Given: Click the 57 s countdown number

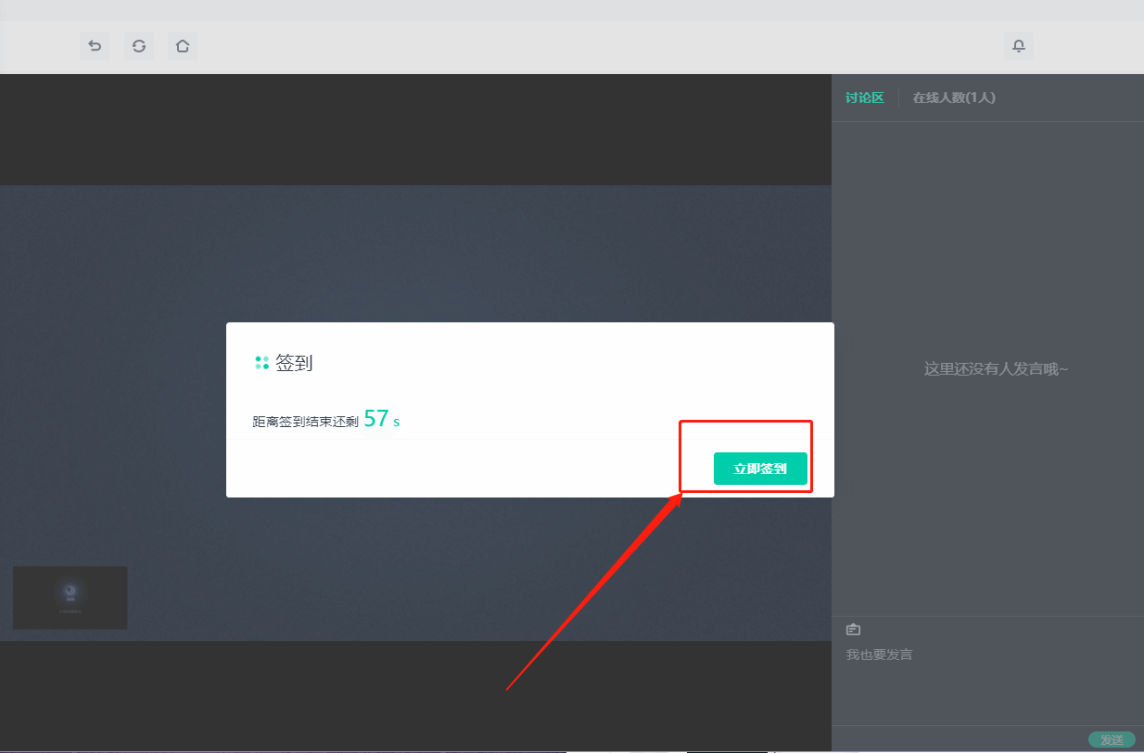Looking at the screenshot, I should pyautogui.click(x=377, y=419).
